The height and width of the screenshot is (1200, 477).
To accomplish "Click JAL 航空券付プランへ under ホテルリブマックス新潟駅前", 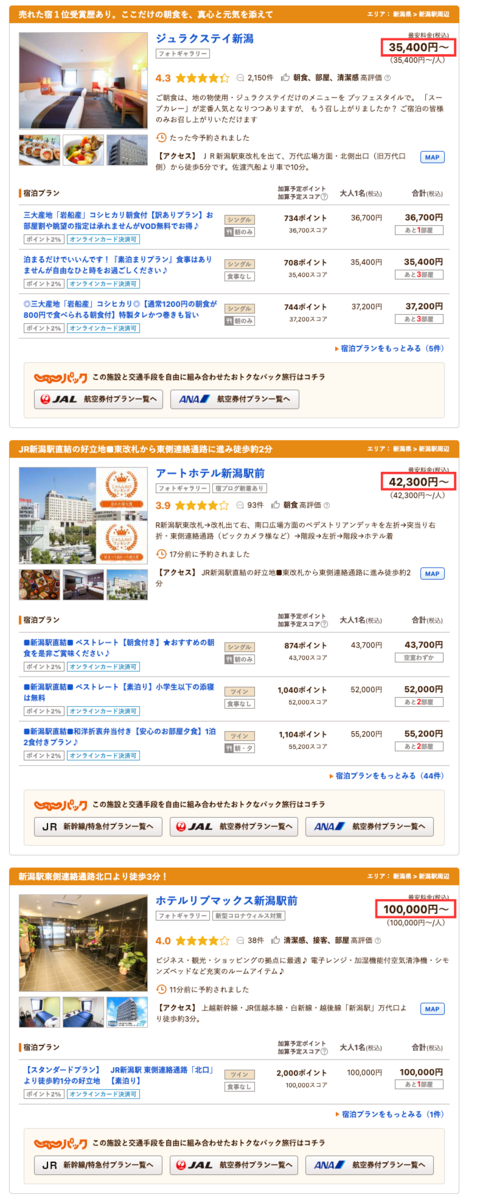I will [x=235, y=1165].
